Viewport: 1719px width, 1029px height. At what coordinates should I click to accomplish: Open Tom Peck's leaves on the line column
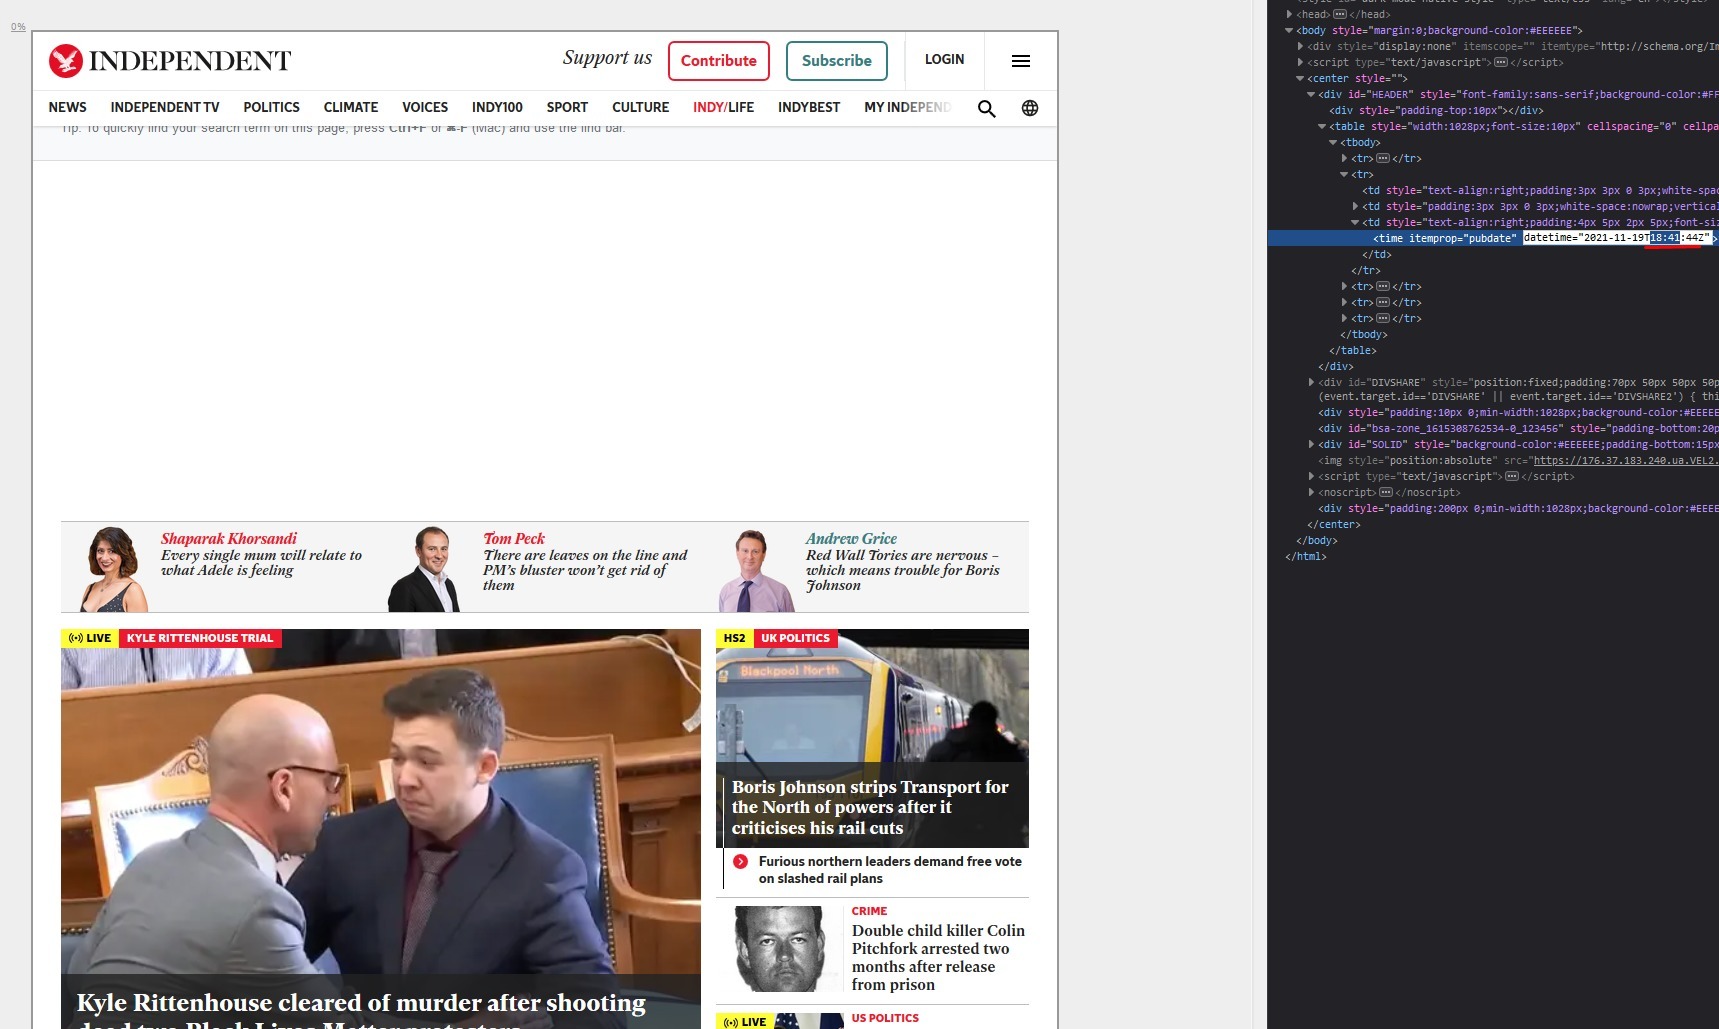pos(585,570)
